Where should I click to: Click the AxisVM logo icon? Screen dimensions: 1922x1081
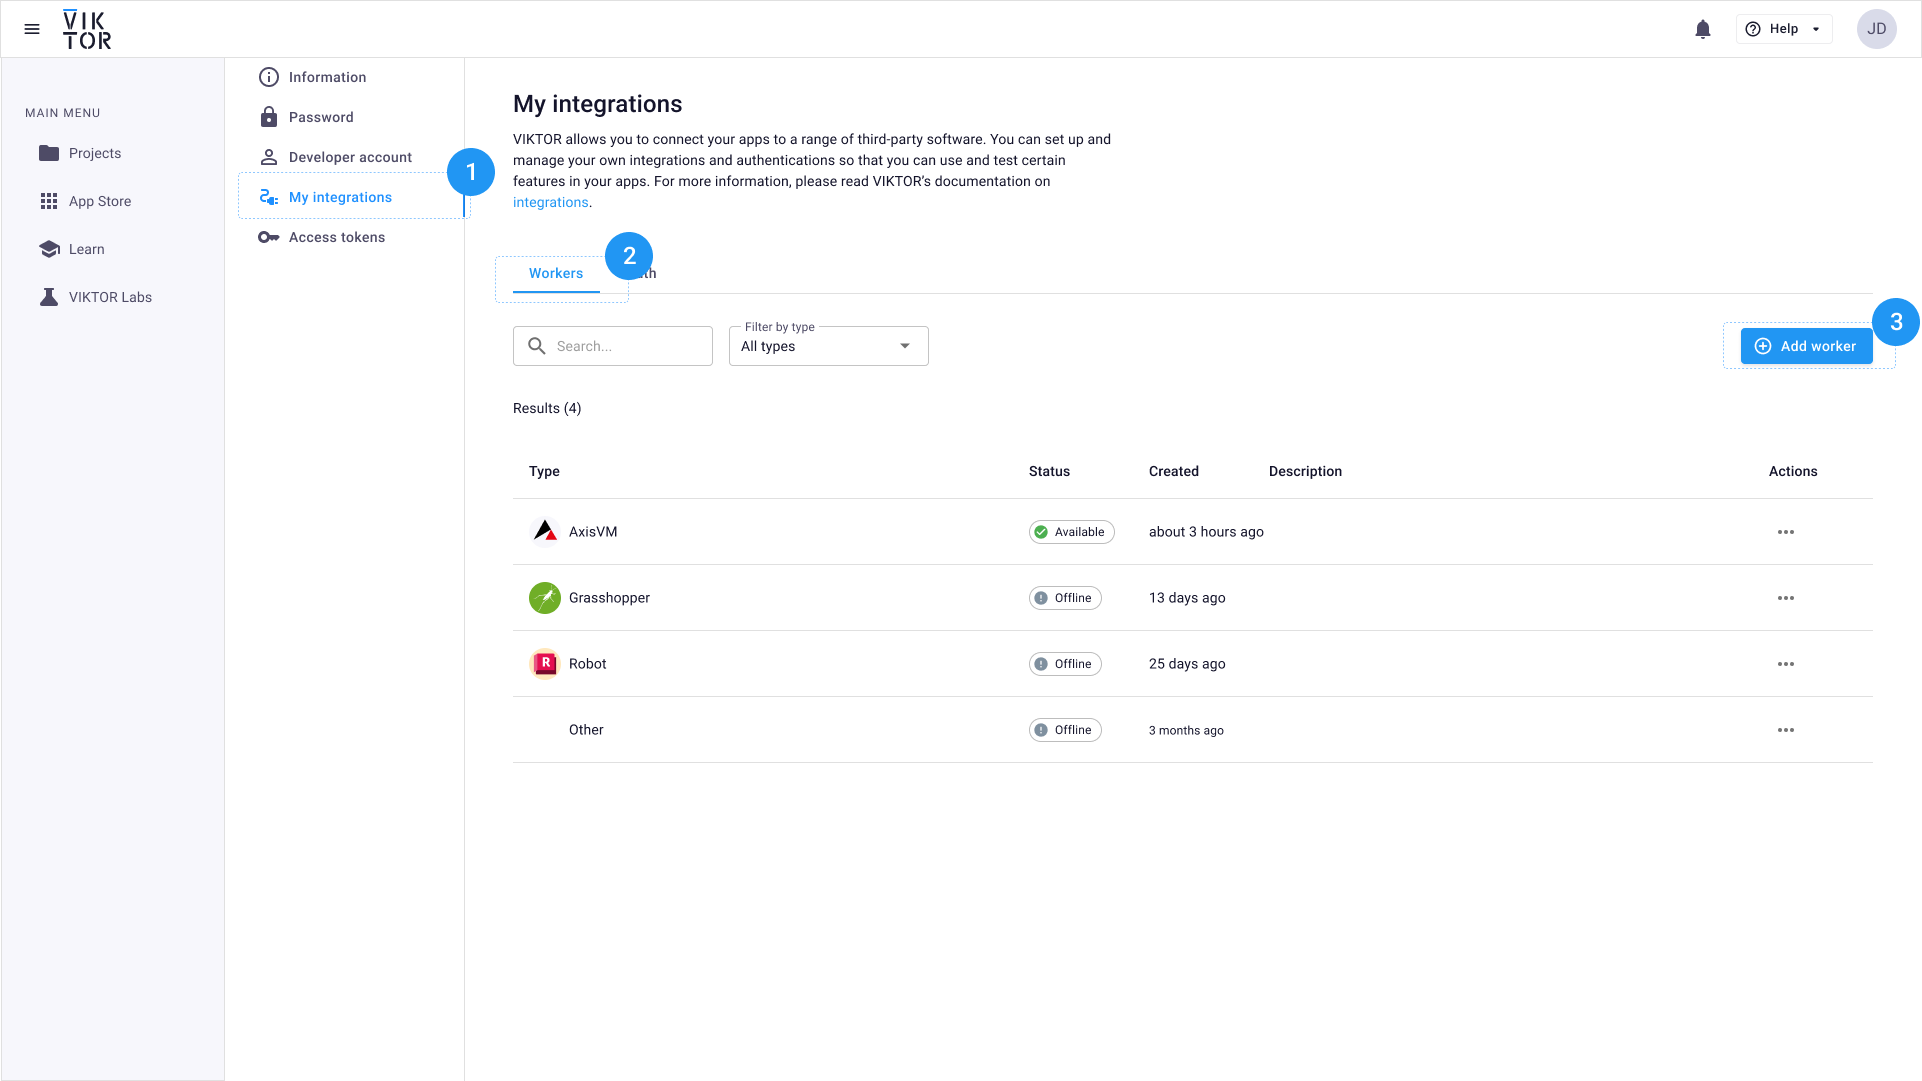pos(545,531)
